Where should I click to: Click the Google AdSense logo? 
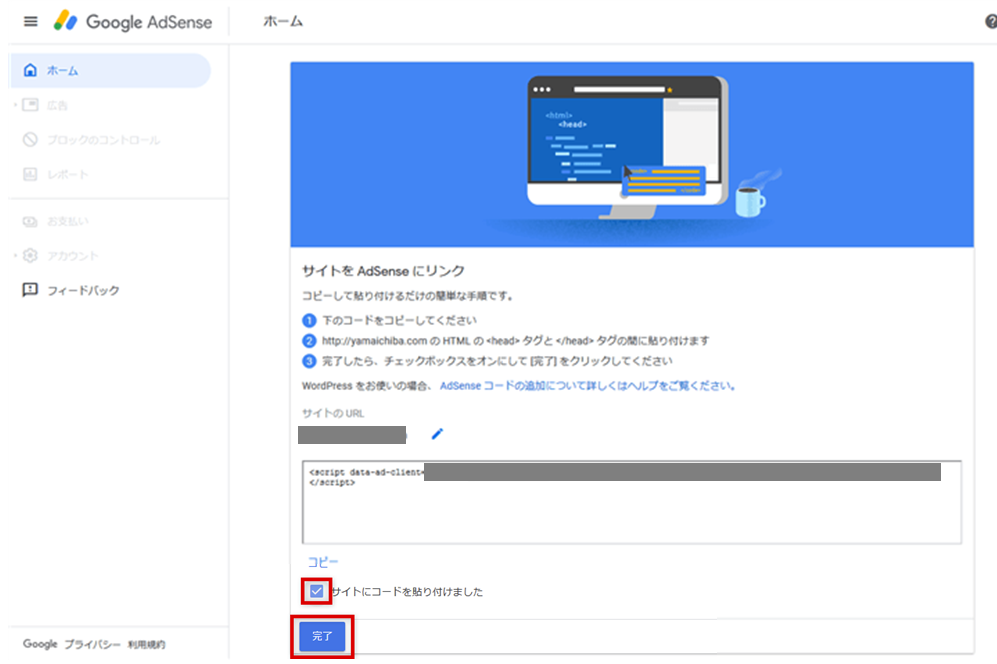pos(132,22)
